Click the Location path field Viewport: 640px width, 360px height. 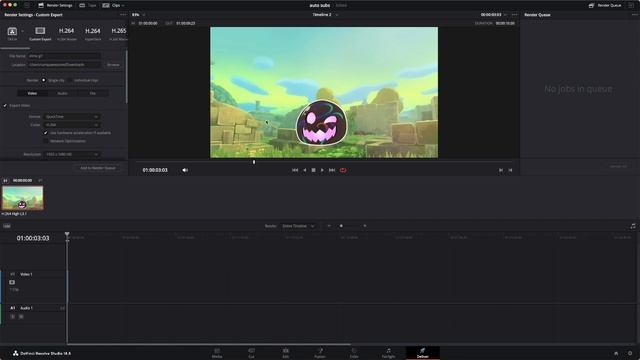coord(64,64)
